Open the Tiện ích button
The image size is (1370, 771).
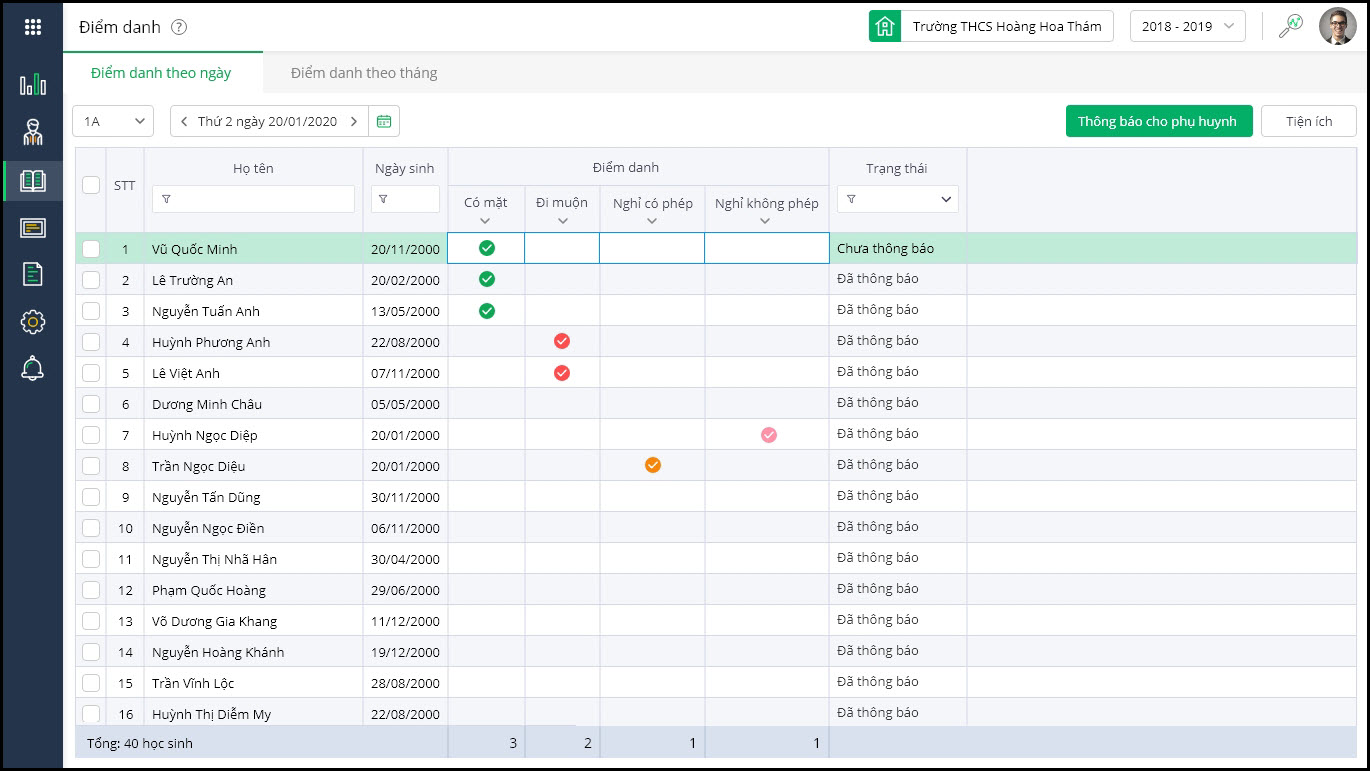(1308, 121)
